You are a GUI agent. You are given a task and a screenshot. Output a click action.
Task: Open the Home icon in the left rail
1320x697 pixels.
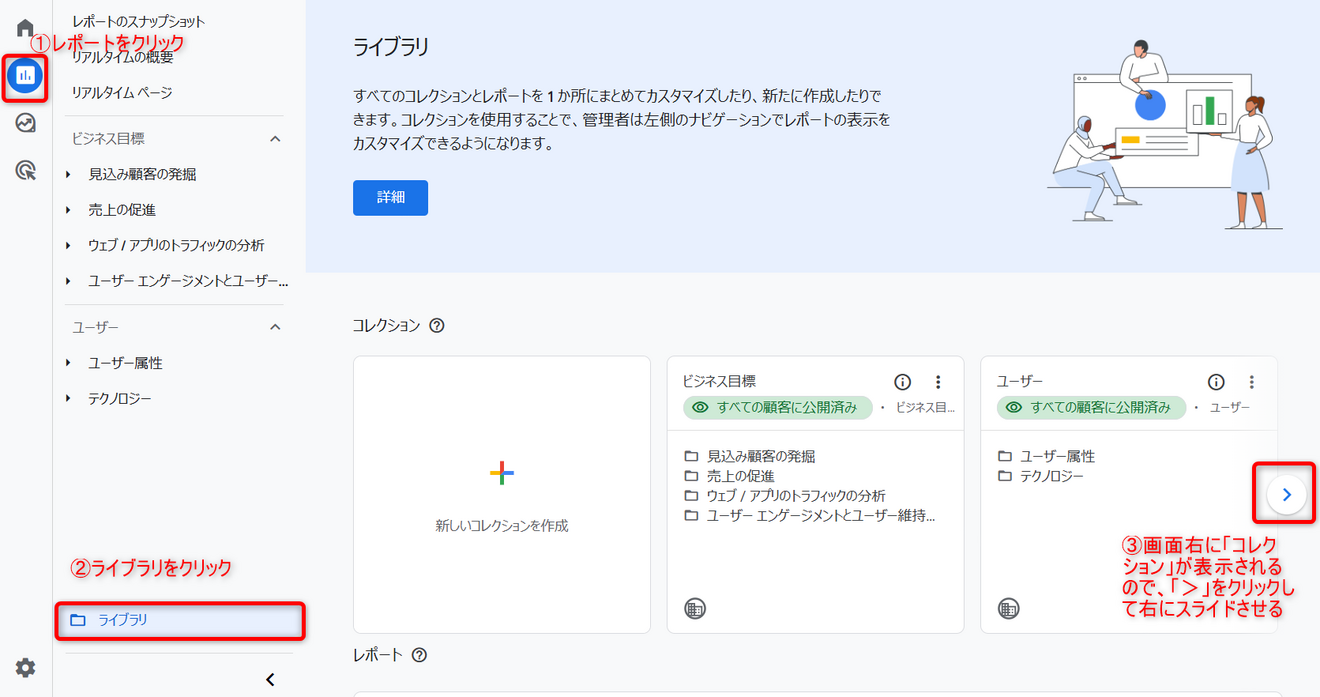click(26, 27)
